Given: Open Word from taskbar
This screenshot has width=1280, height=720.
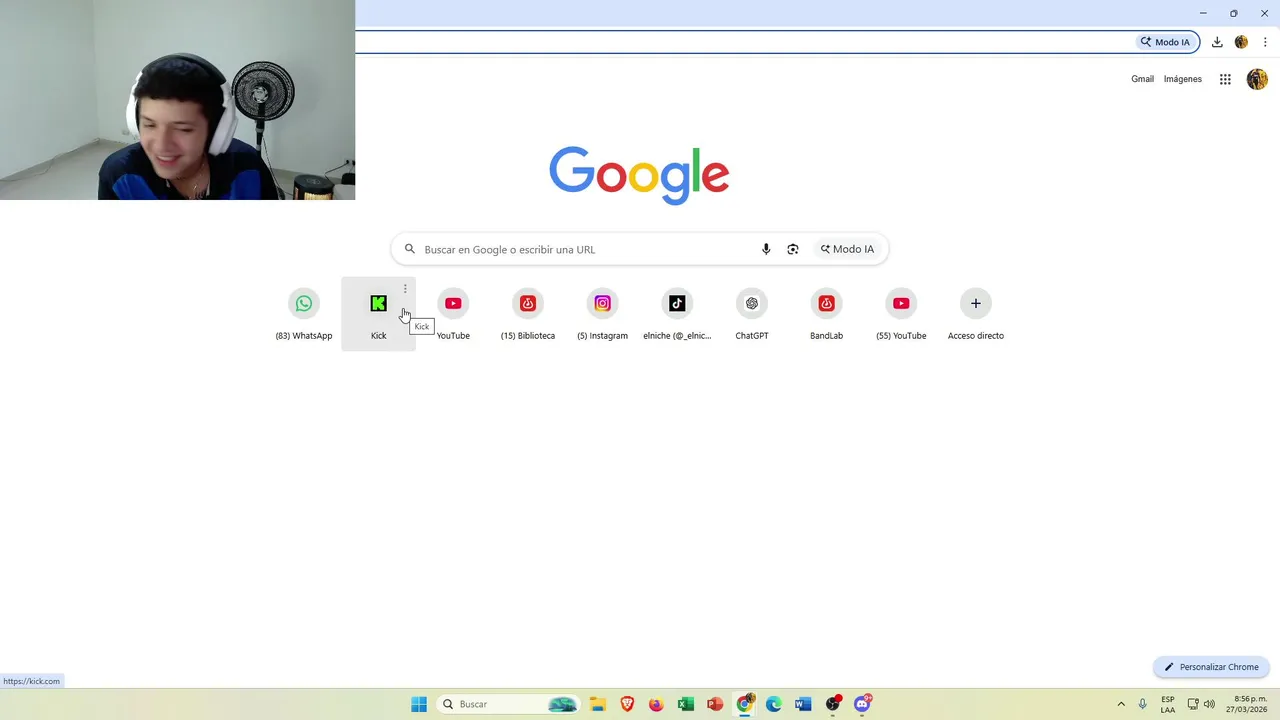Looking at the screenshot, I should click(x=803, y=704).
